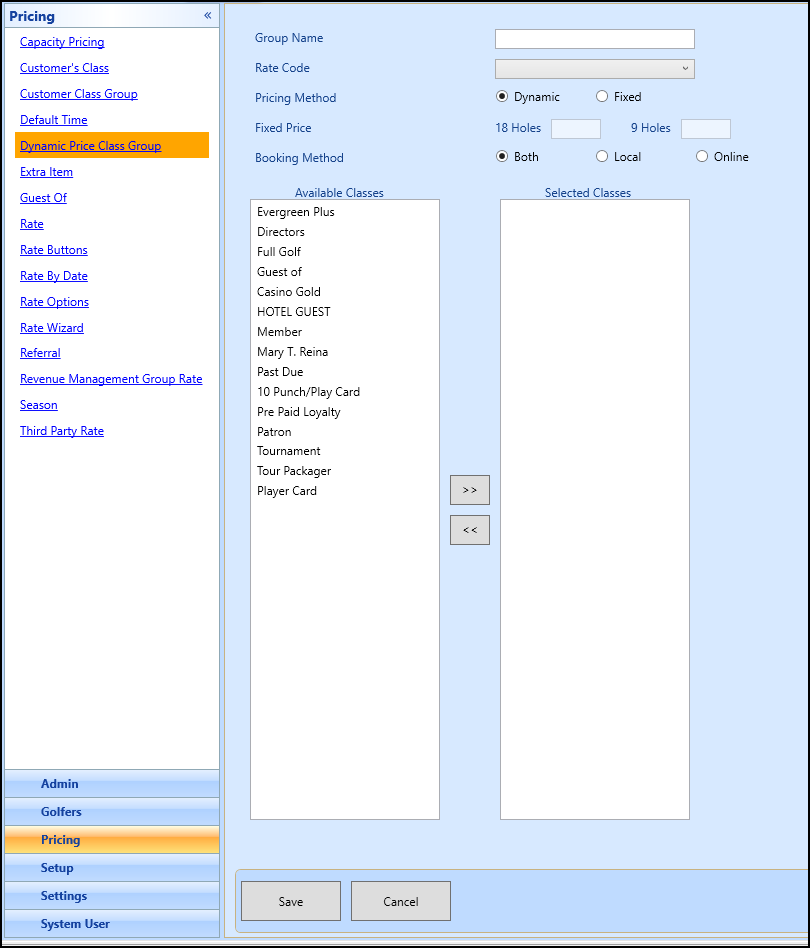Focus the 9 Holes price field
This screenshot has width=810, height=948.
[706, 129]
